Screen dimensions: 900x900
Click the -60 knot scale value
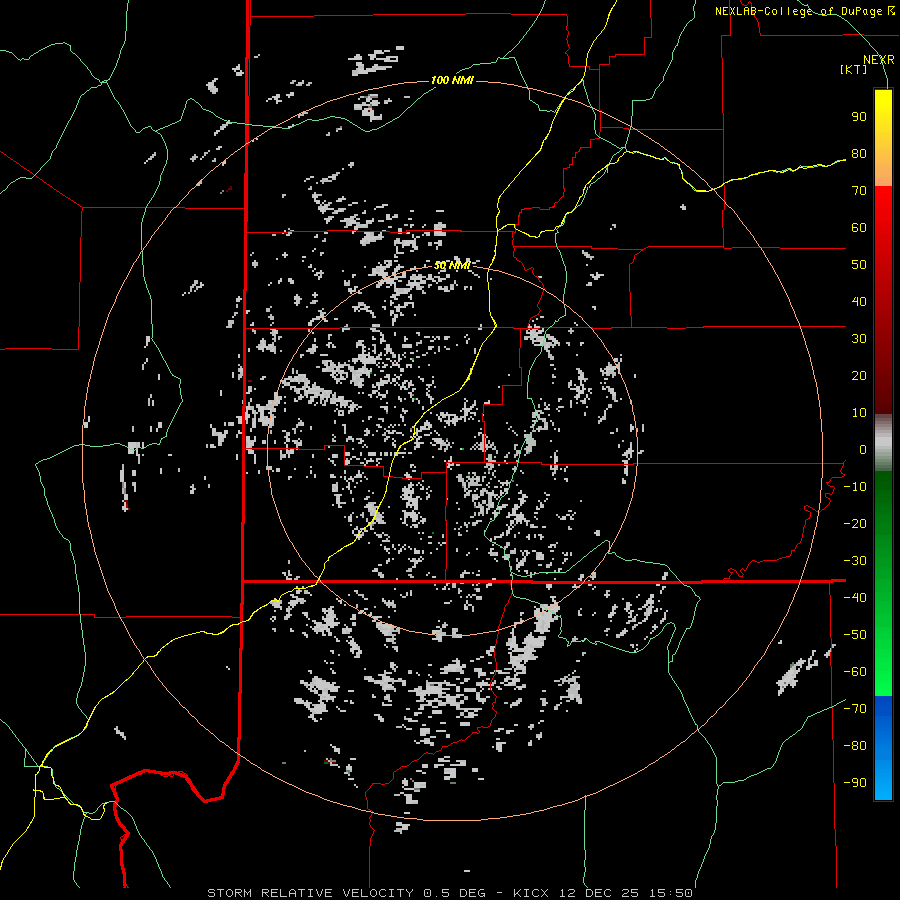point(855,672)
